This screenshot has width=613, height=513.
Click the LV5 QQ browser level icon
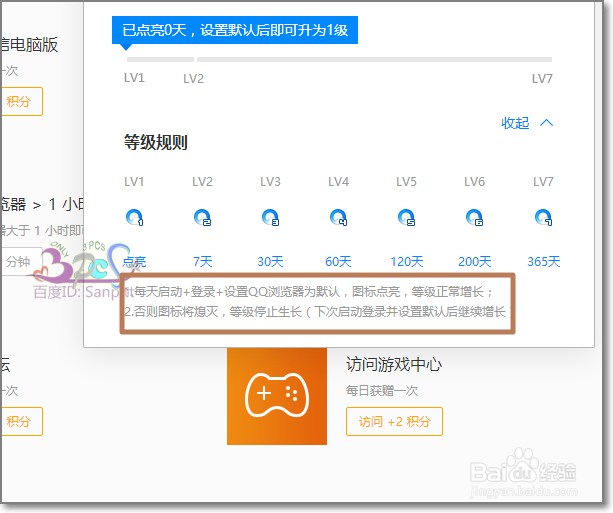pos(407,217)
